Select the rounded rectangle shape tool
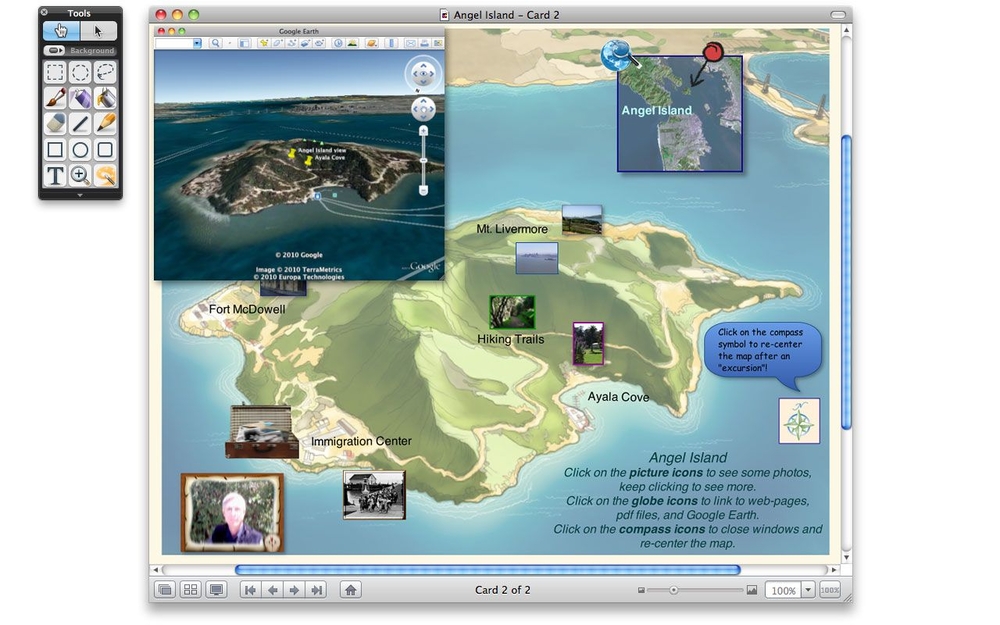This screenshot has height=625, width=1000. 105,150
